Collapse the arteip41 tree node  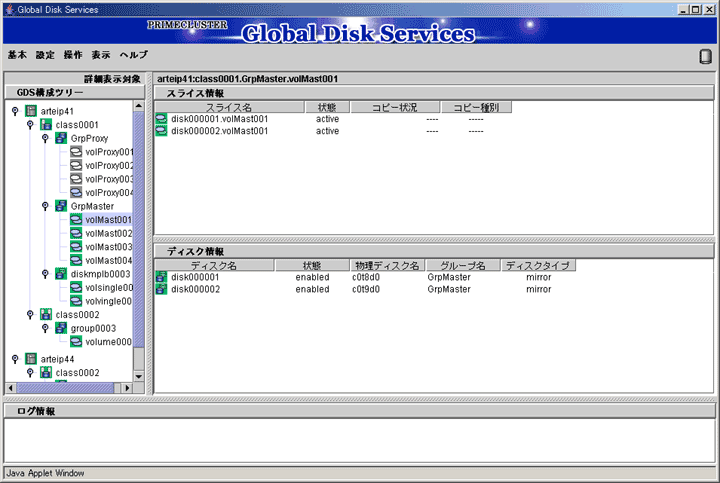click(x=15, y=111)
